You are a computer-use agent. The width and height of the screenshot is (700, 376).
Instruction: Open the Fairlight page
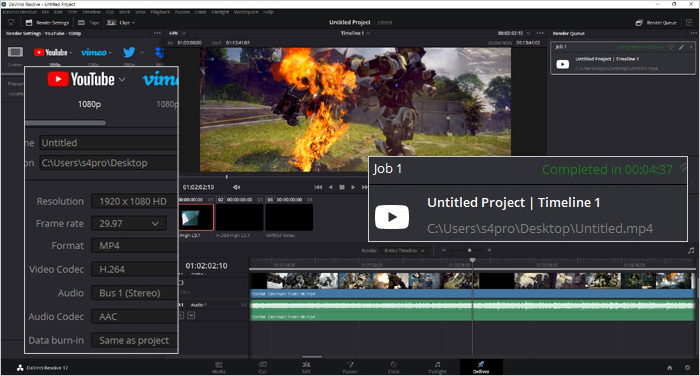(438, 367)
